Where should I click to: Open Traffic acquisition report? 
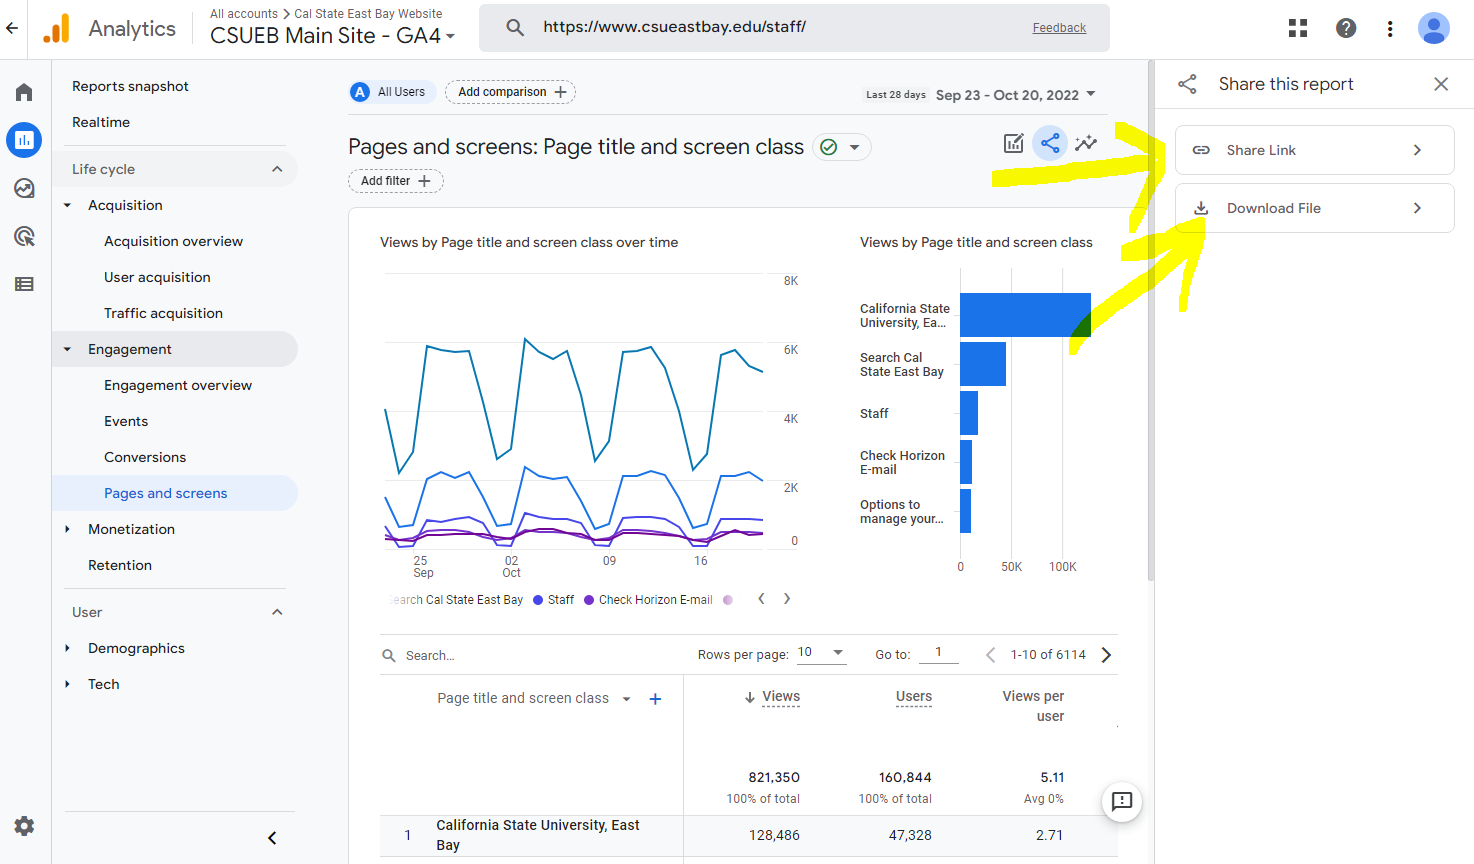tap(163, 313)
